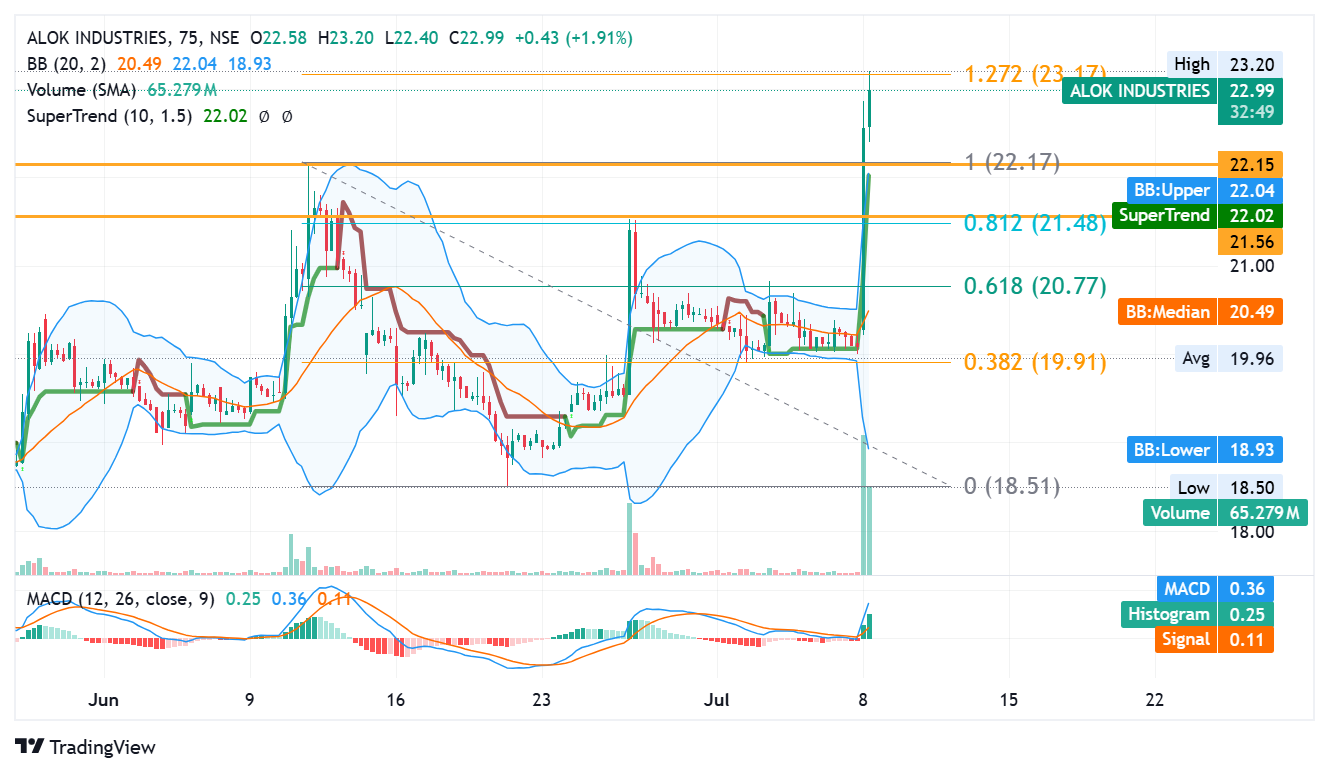Viewport: 1329px width, 773px height.
Task: Select the BB:Upper price axis label
Action: (1171, 190)
